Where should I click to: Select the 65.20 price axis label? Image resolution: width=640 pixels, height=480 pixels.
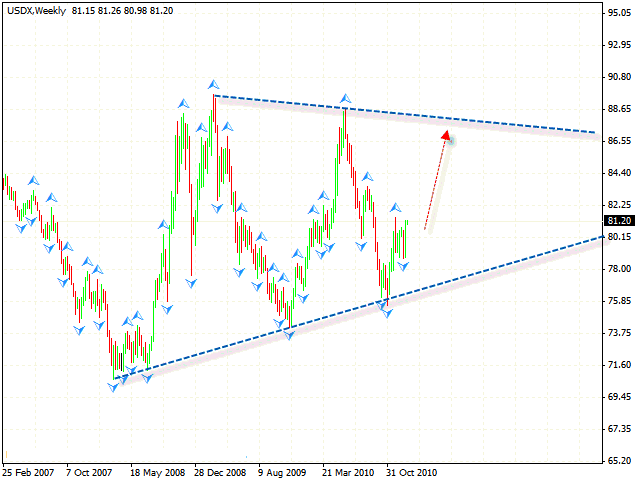coord(619,461)
